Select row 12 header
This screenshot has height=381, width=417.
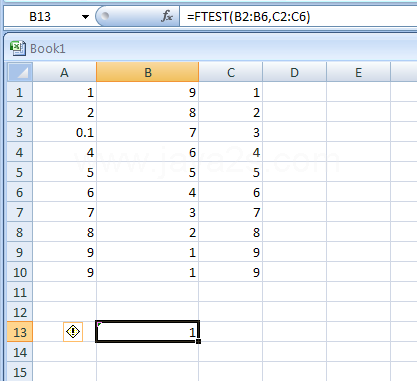[x=20, y=312]
